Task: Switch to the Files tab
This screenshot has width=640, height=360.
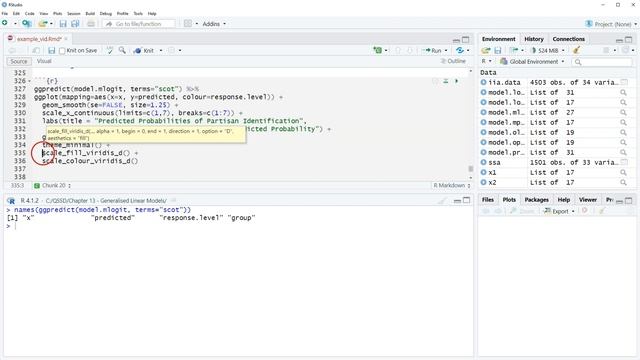Action: [x=488, y=200]
